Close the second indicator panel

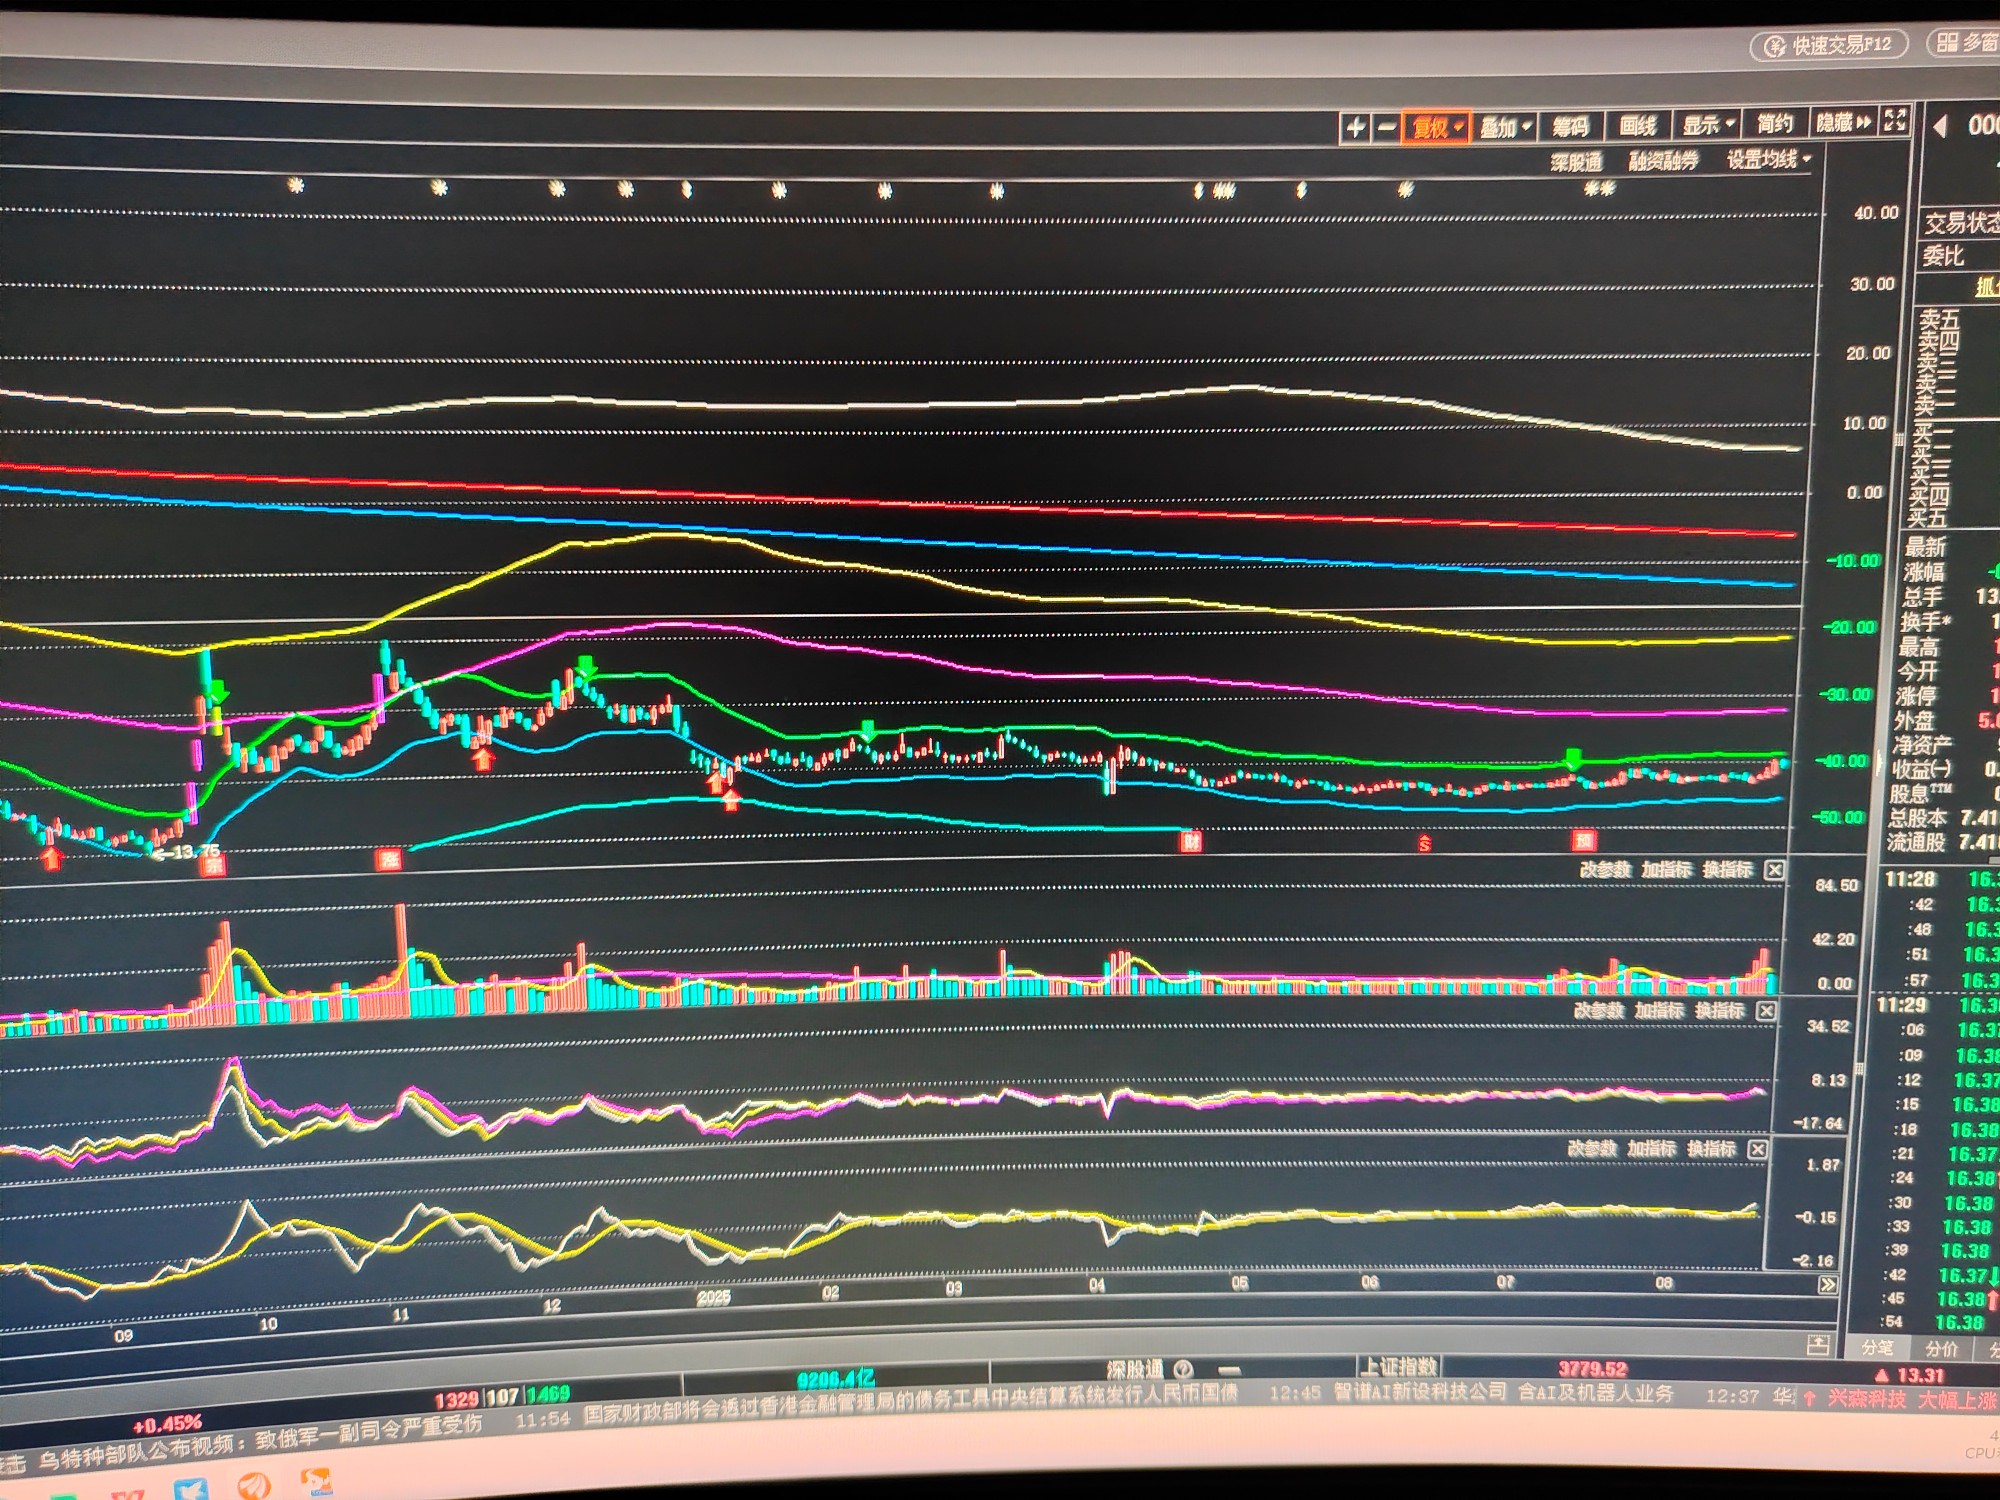pyautogui.click(x=1767, y=1011)
